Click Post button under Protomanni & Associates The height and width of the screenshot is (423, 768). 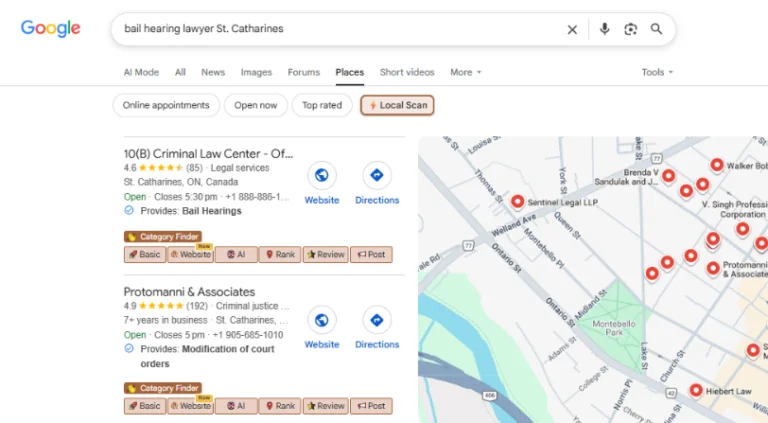pyautogui.click(x=371, y=406)
